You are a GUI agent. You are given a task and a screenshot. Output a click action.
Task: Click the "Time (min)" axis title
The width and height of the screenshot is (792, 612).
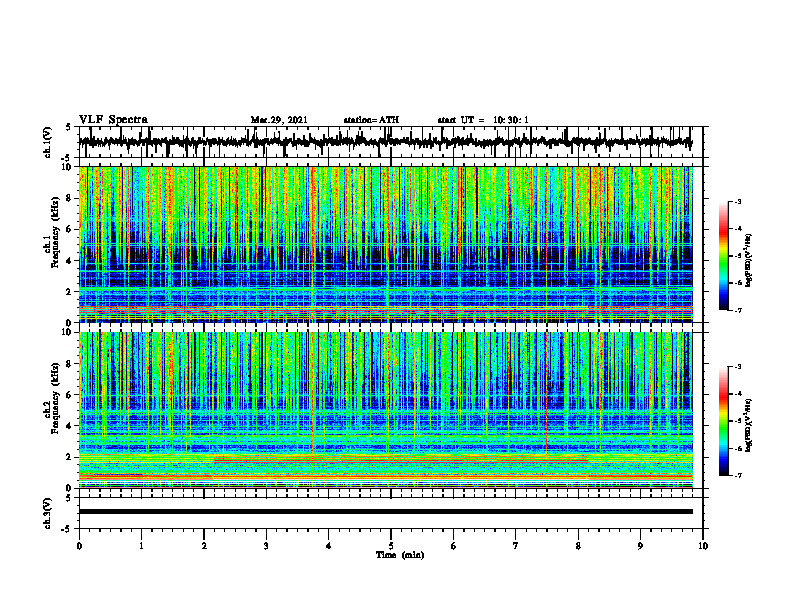(400, 555)
